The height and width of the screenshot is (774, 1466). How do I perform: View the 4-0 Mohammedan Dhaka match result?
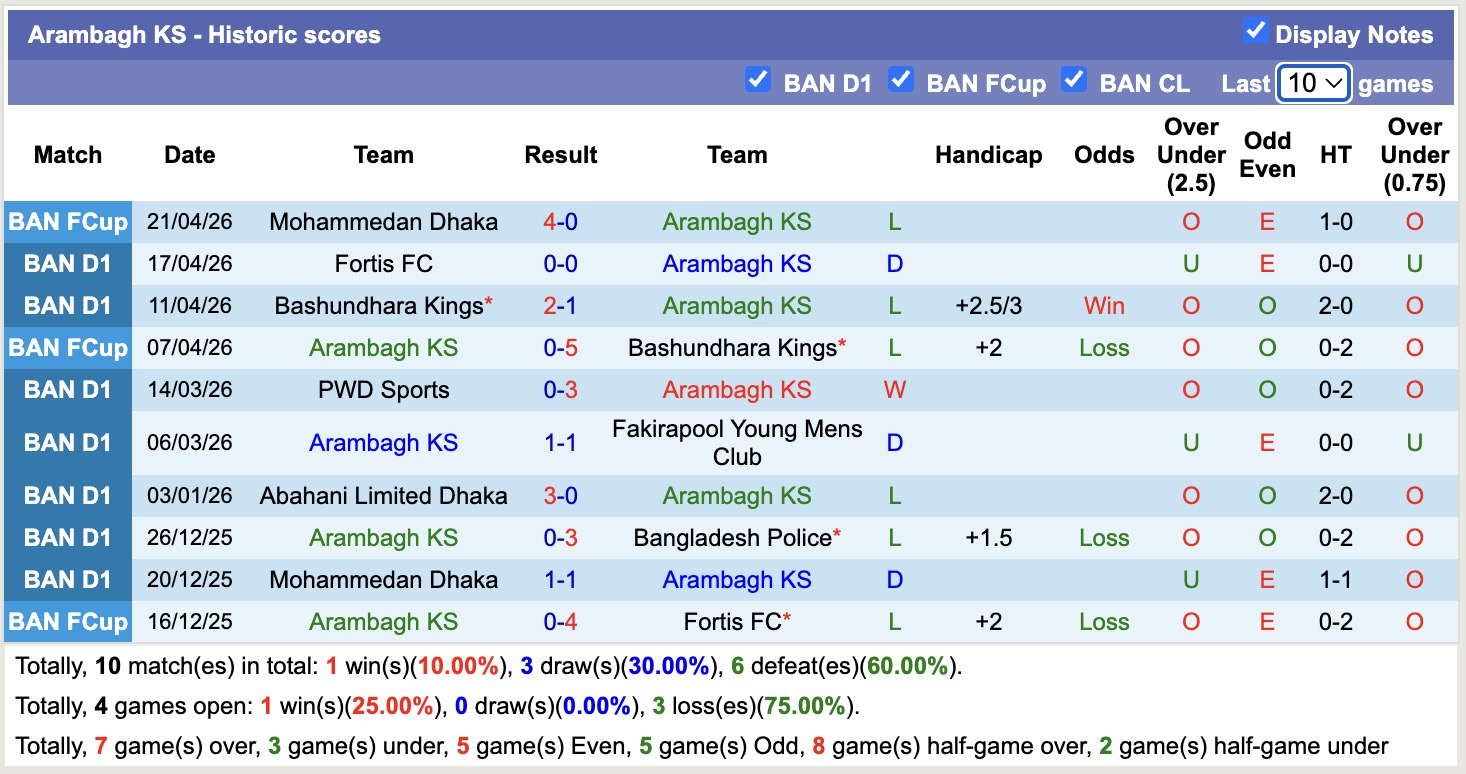tap(560, 222)
